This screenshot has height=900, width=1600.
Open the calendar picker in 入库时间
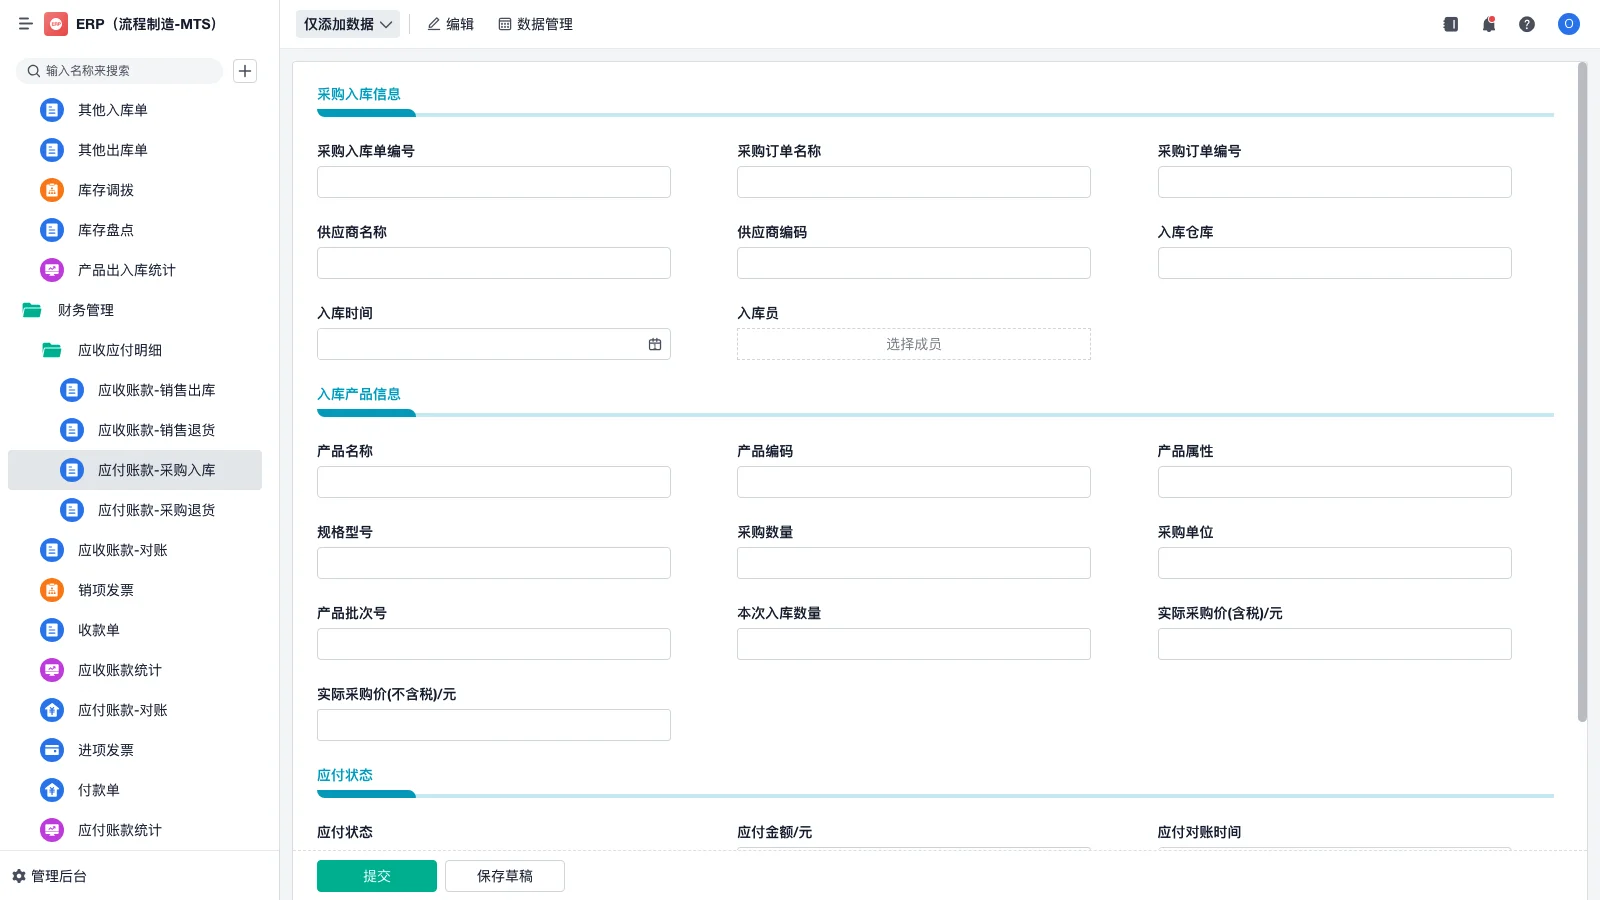click(655, 344)
